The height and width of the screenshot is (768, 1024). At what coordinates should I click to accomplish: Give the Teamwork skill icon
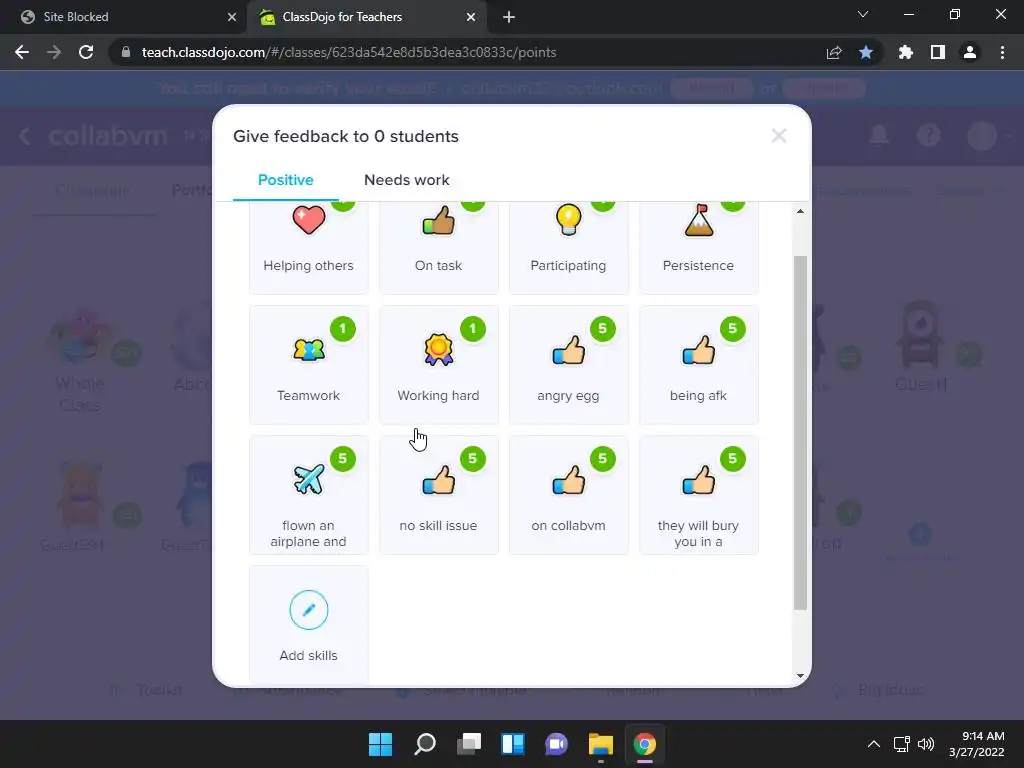click(x=308, y=365)
